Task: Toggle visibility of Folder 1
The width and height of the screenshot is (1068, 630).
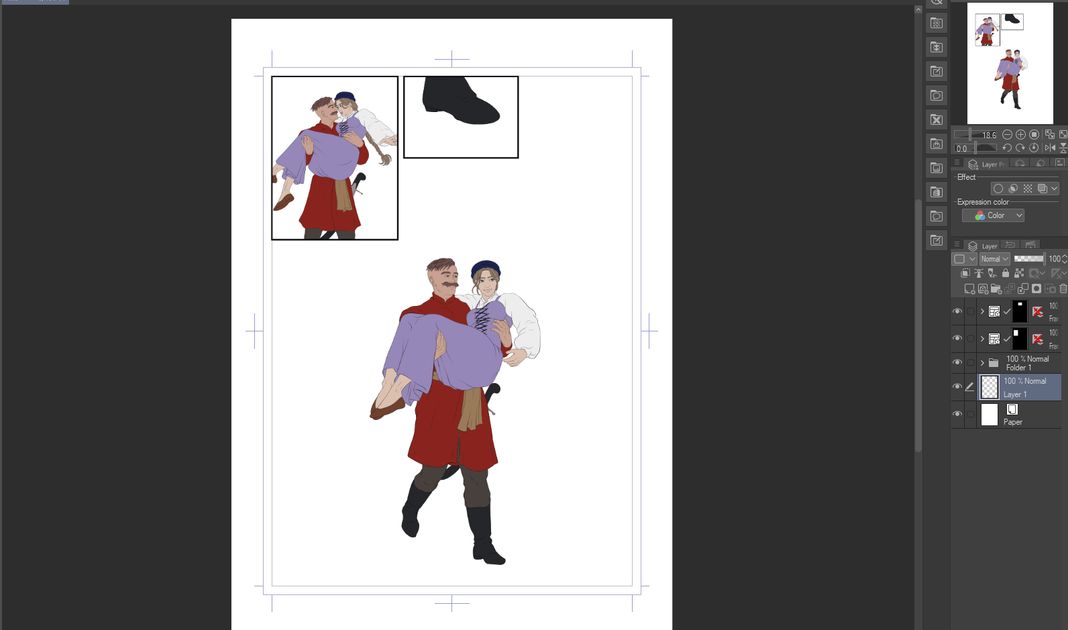Action: (x=957, y=362)
